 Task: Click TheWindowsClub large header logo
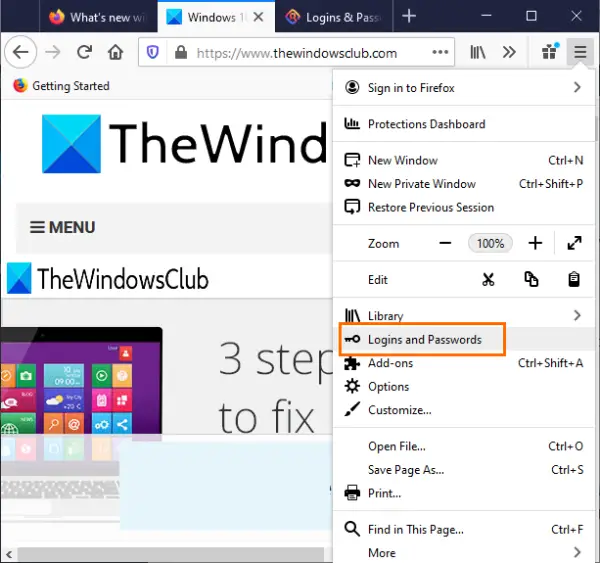pyautogui.click(x=185, y=144)
